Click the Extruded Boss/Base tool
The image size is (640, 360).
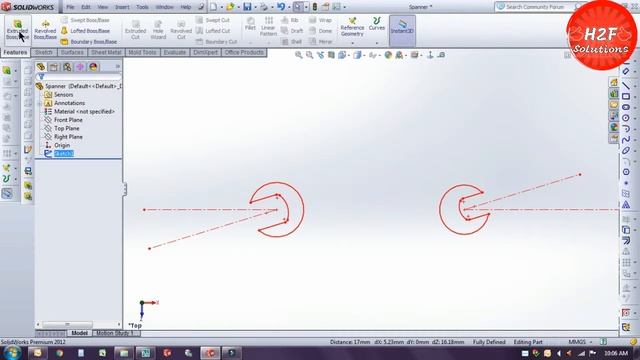17,30
